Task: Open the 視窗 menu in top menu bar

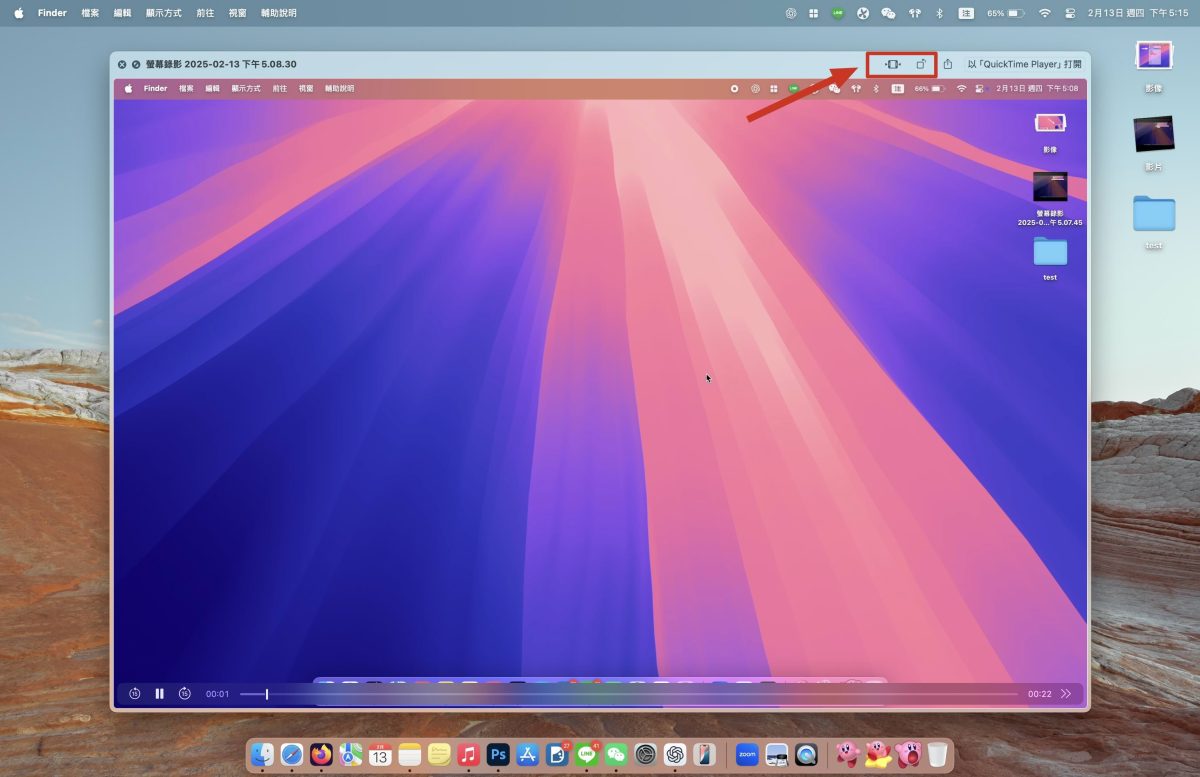Action: click(238, 13)
